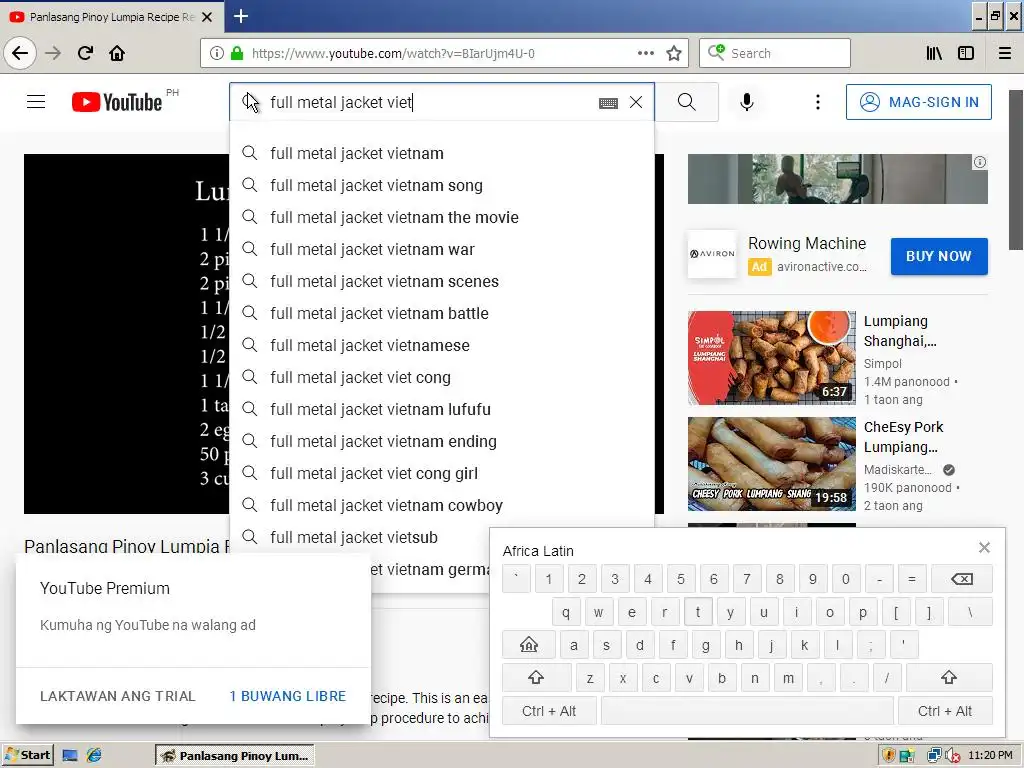Choose 'full metal jacket viet cong girl'

pyautogui.click(x=441, y=473)
